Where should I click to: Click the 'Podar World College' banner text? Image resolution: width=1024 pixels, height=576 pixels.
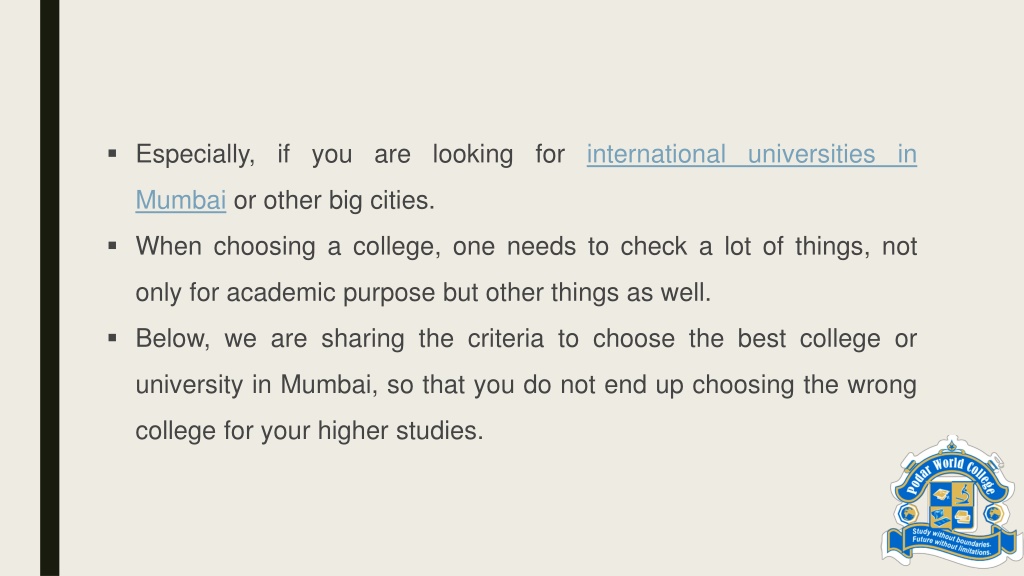952,475
